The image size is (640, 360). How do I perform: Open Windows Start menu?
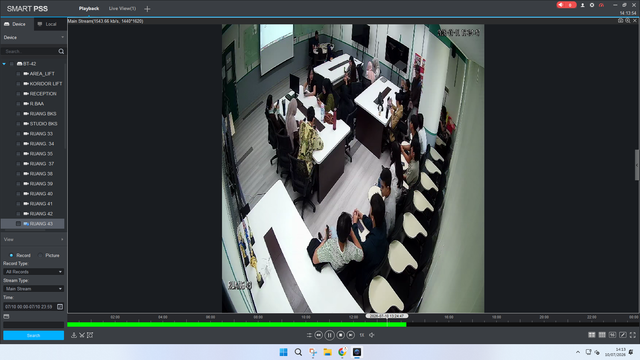283,352
